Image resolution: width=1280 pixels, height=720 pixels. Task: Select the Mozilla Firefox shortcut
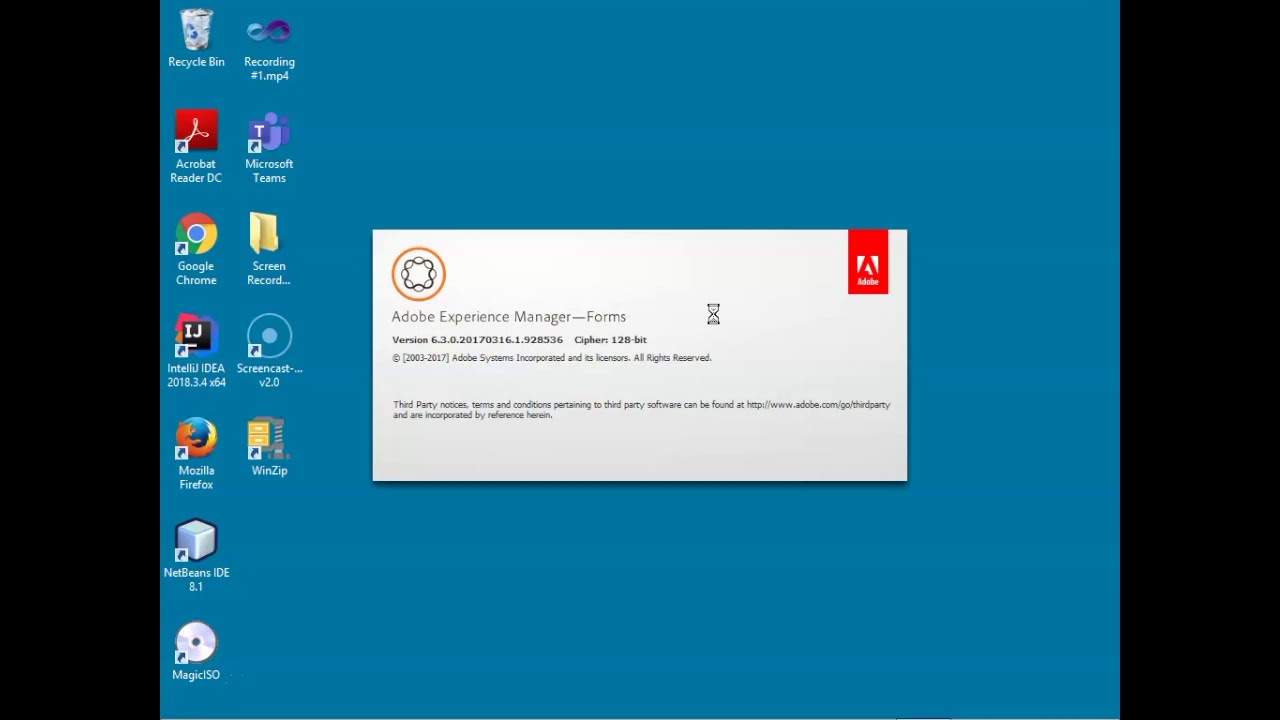pos(196,453)
